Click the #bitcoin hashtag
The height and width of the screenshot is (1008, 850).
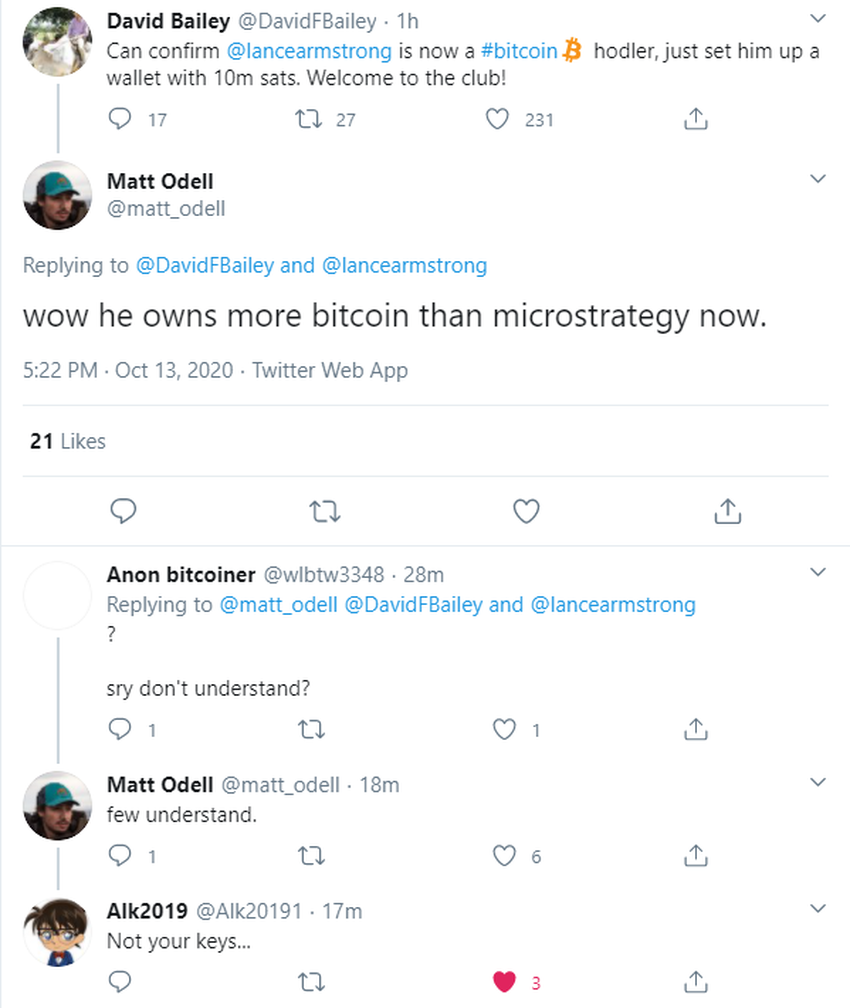click(524, 50)
